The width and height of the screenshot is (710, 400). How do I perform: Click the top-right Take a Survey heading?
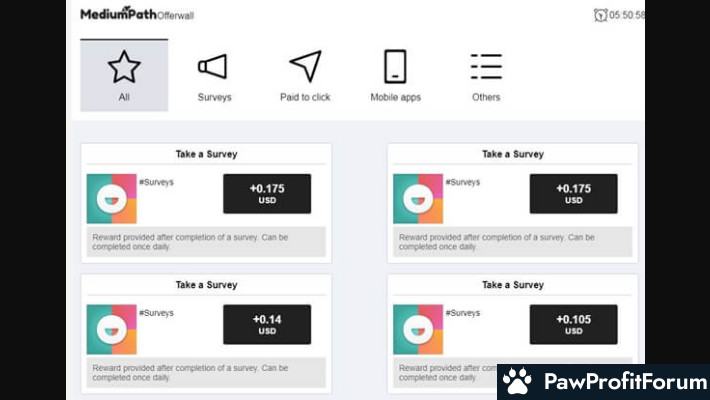(x=513, y=154)
